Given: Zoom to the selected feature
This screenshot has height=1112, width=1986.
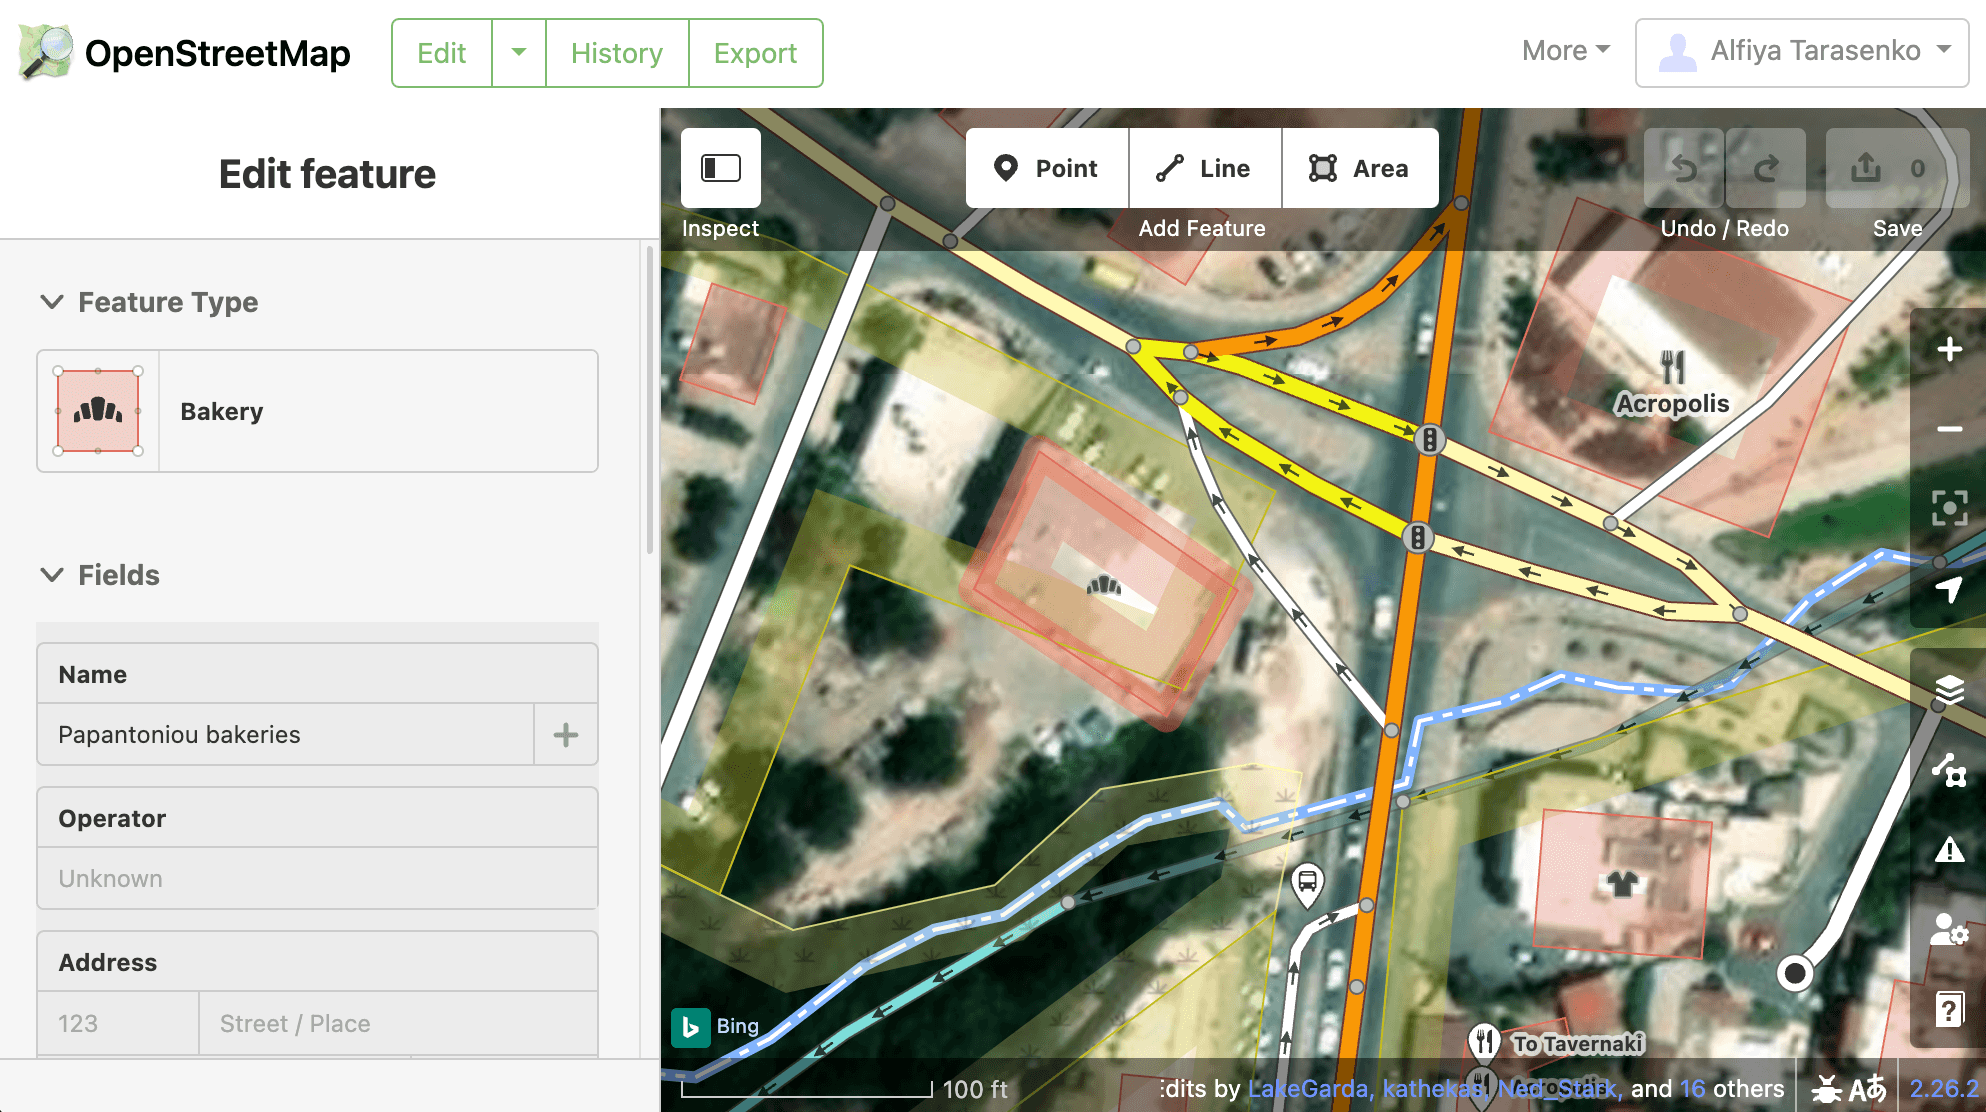Looking at the screenshot, I should pyautogui.click(x=1949, y=508).
